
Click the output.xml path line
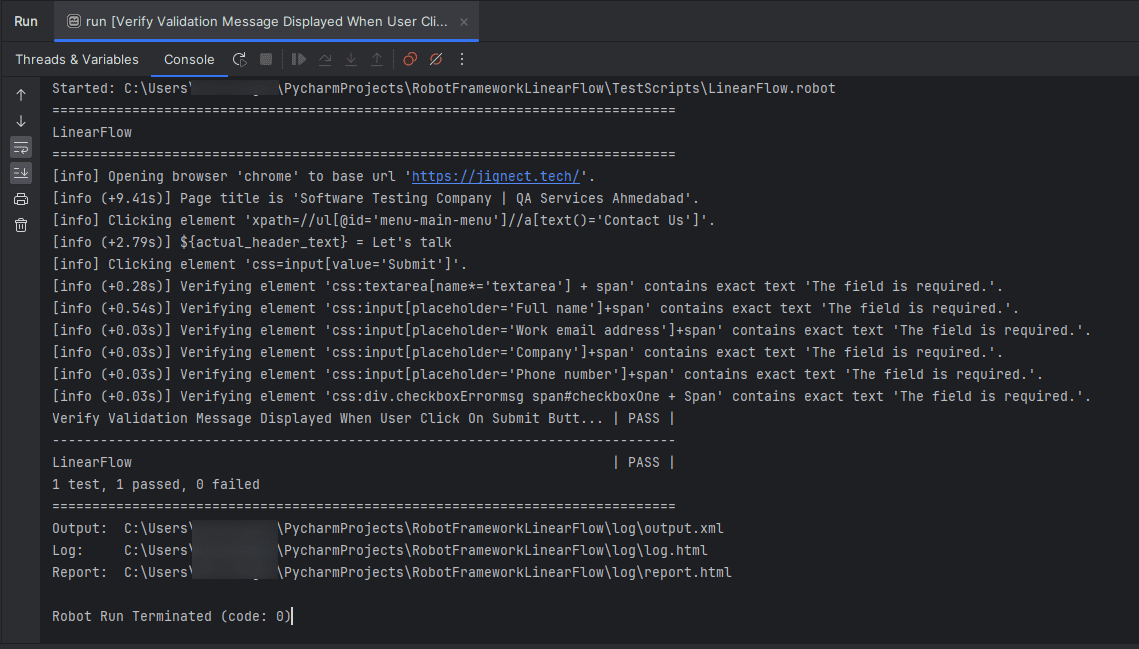pyautogui.click(x=388, y=528)
